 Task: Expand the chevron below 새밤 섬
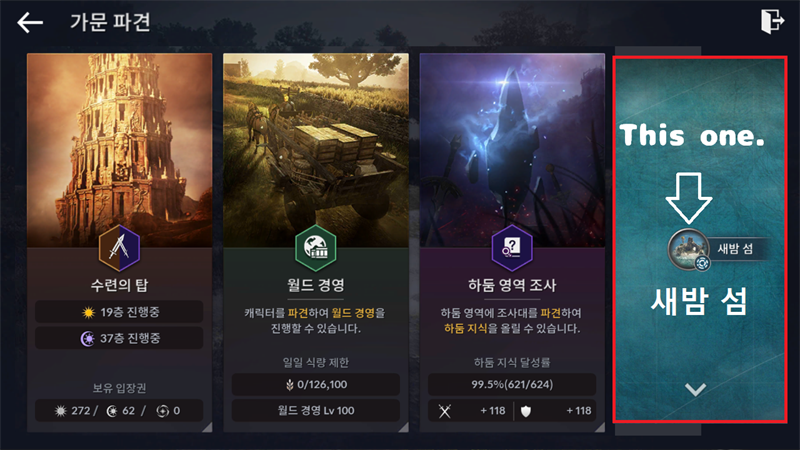(x=695, y=390)
